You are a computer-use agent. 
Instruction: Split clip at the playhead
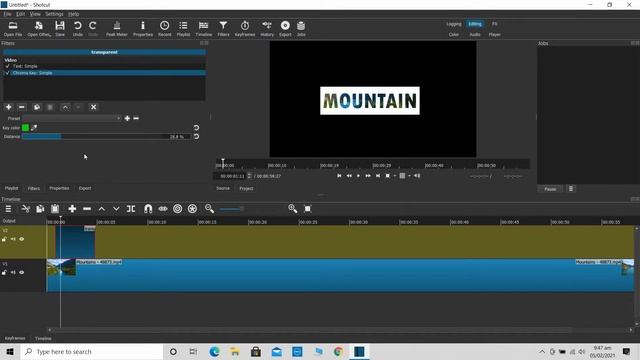click(x=131, y=209)
